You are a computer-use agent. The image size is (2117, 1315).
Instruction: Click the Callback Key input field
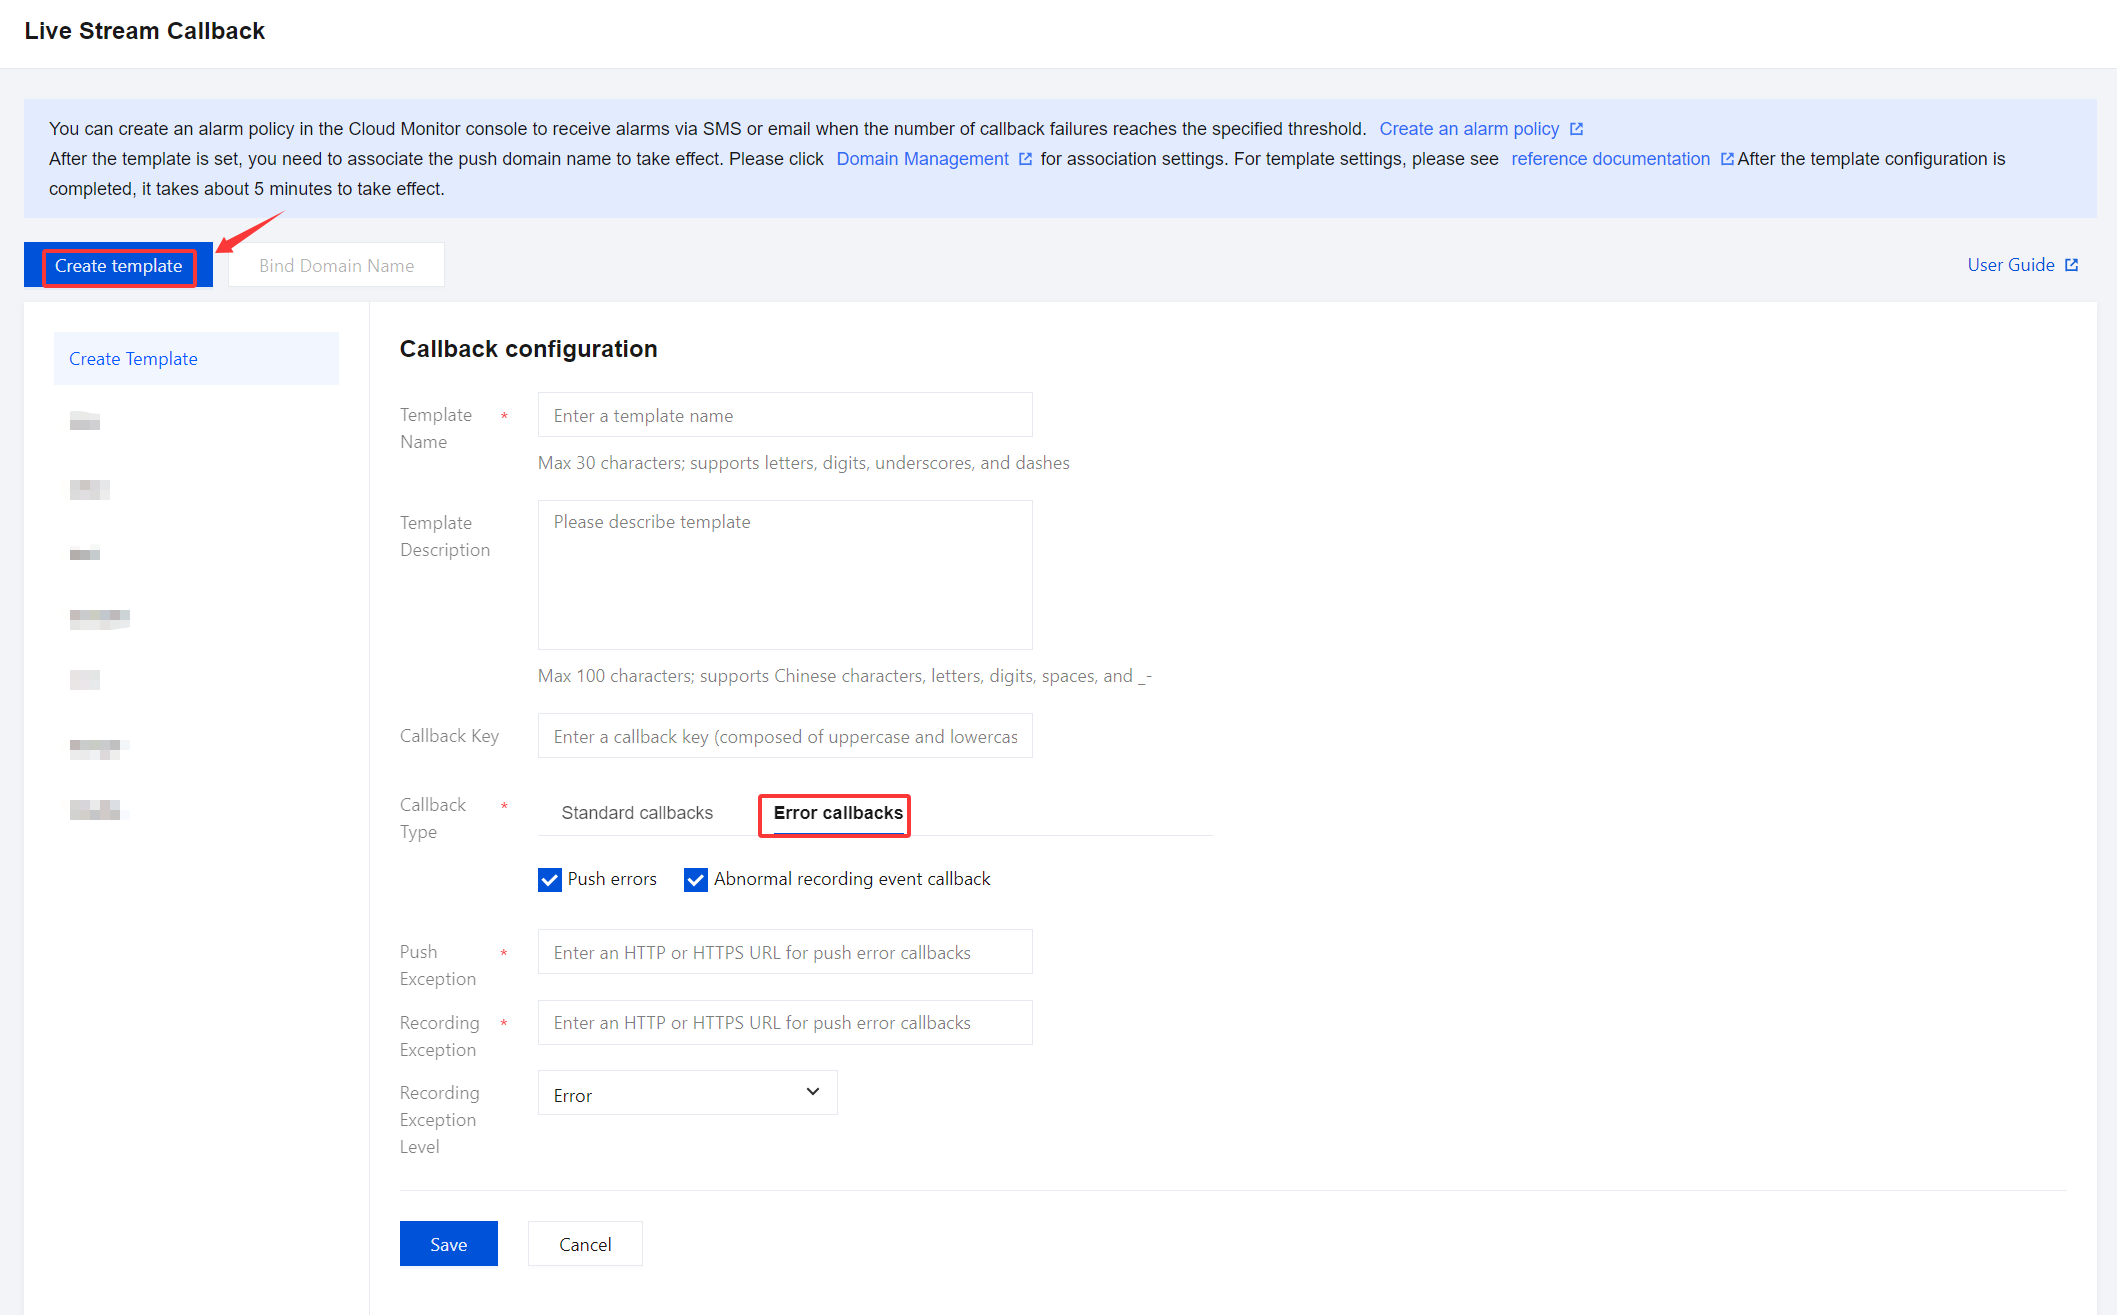tap(785, 736)
